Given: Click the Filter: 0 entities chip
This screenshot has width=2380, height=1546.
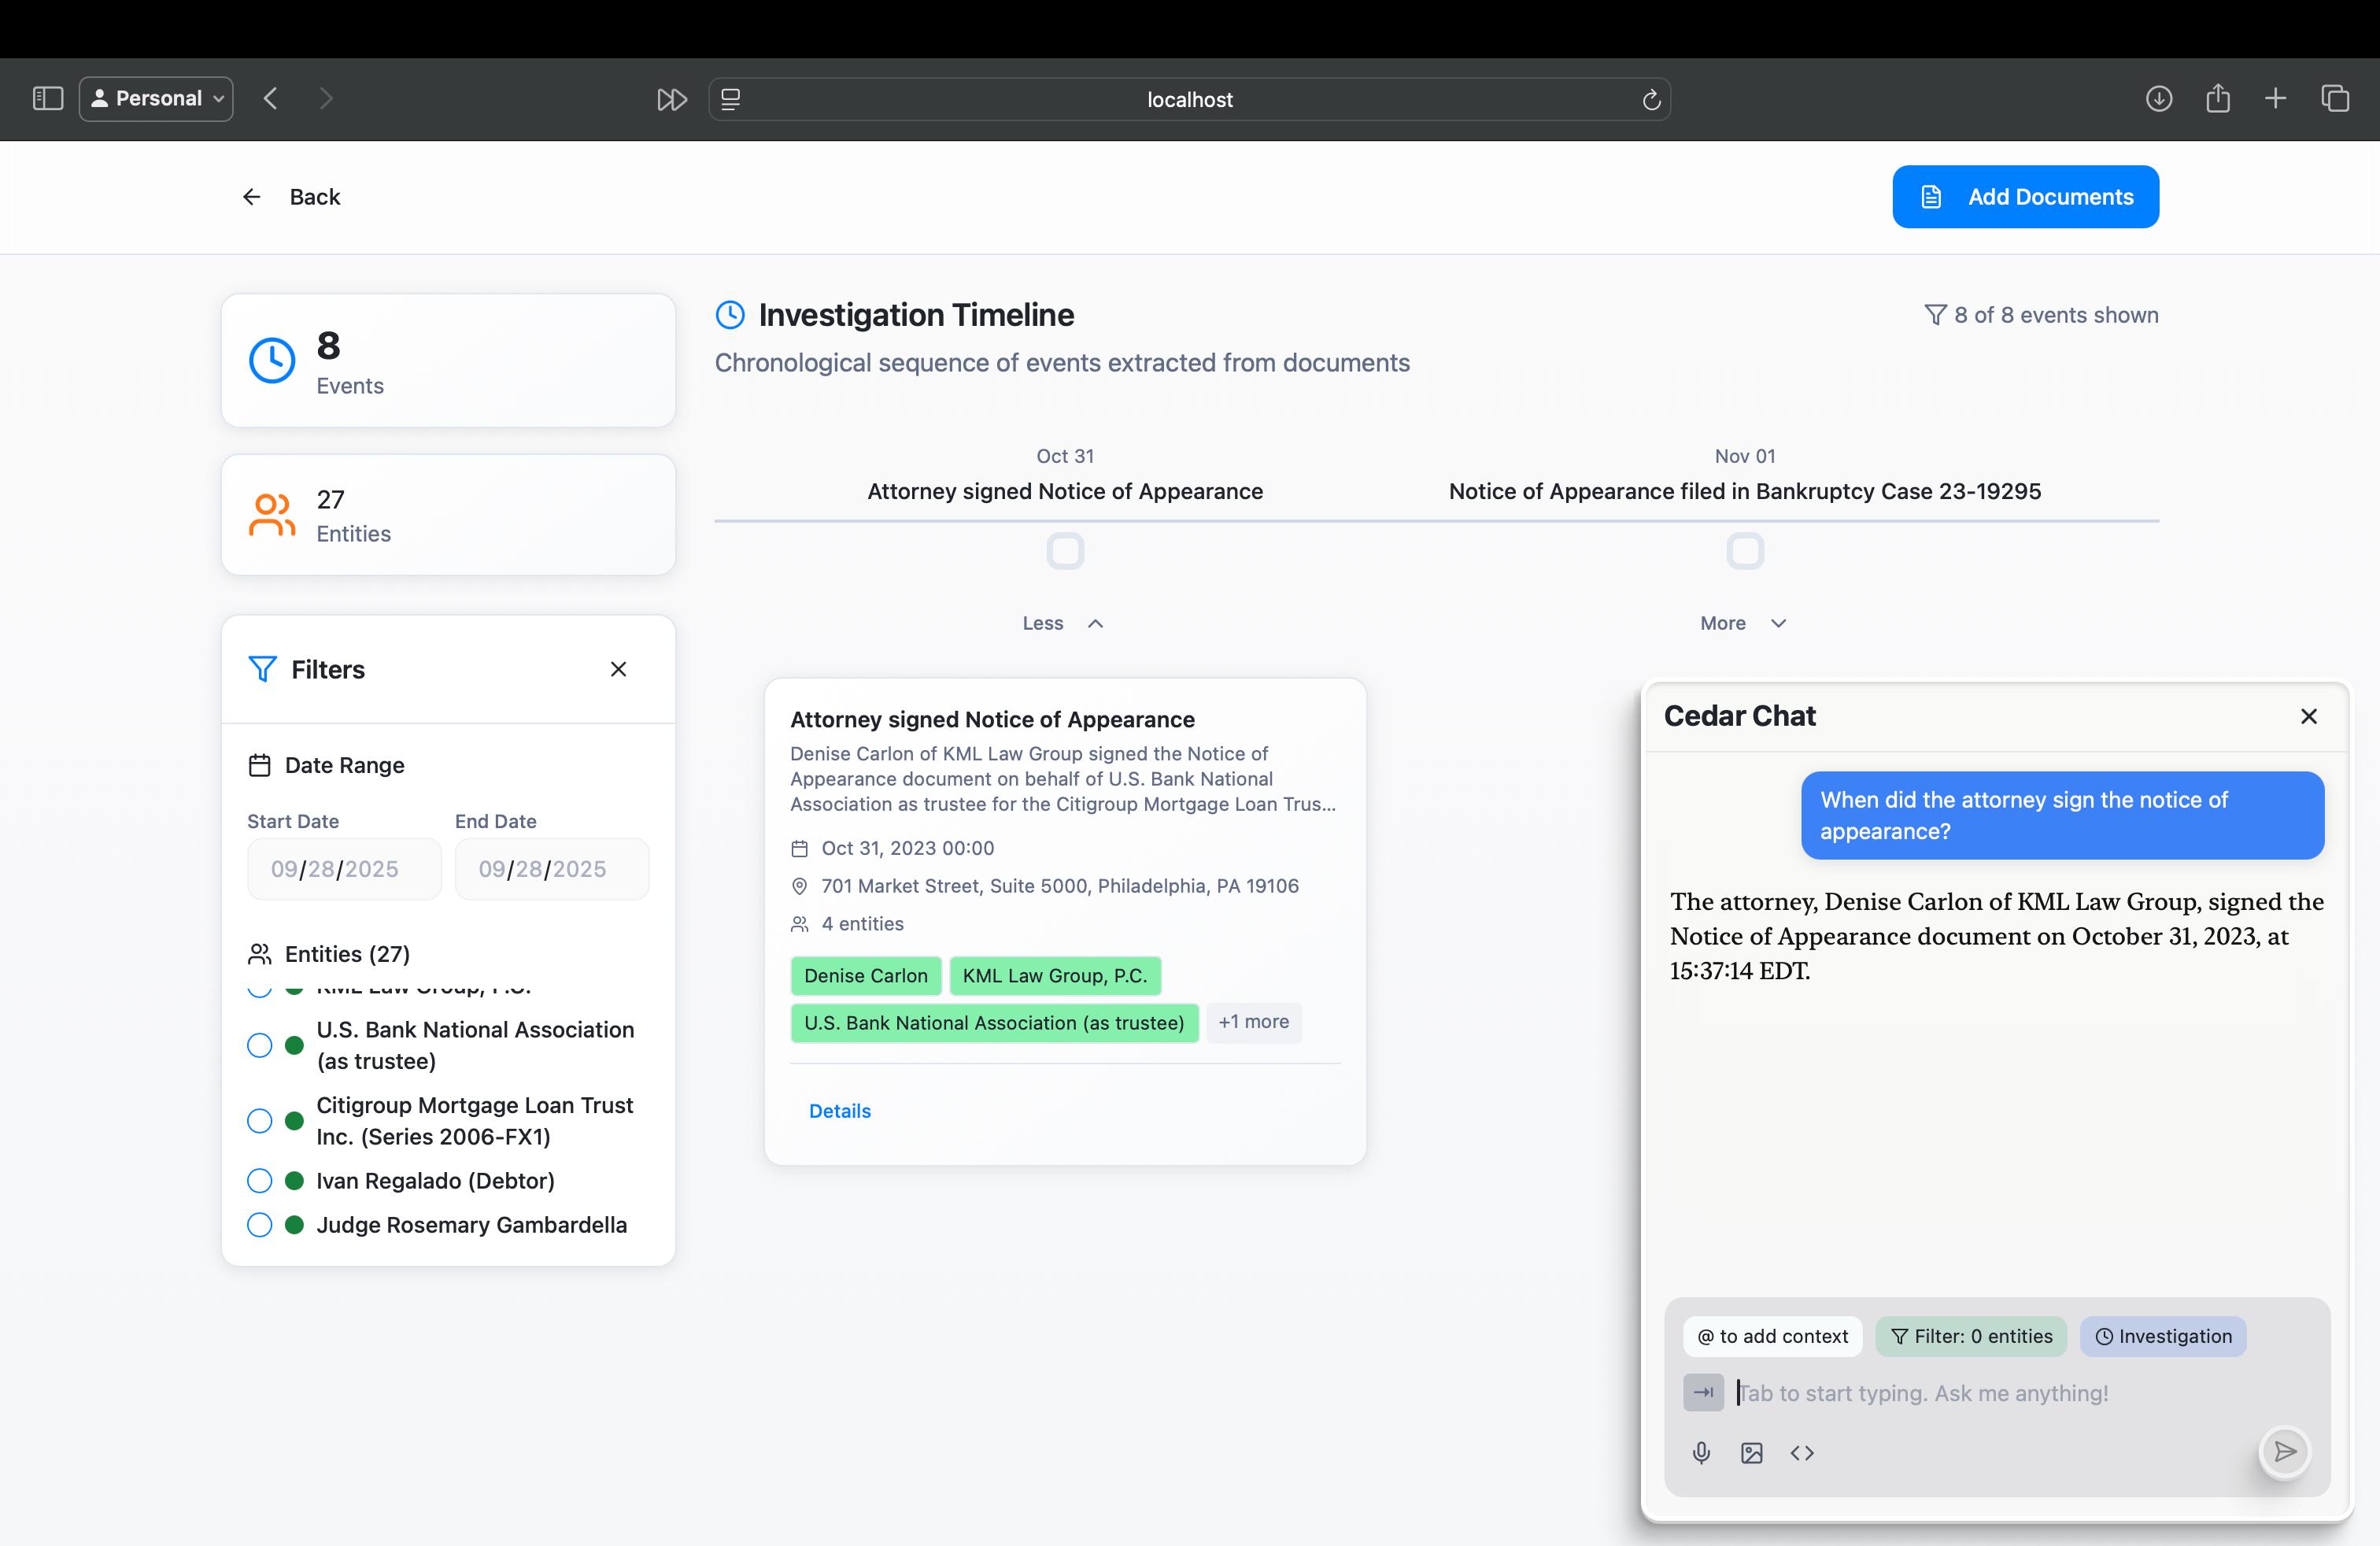Looking at the screenshot, I should point(1970,1336).
